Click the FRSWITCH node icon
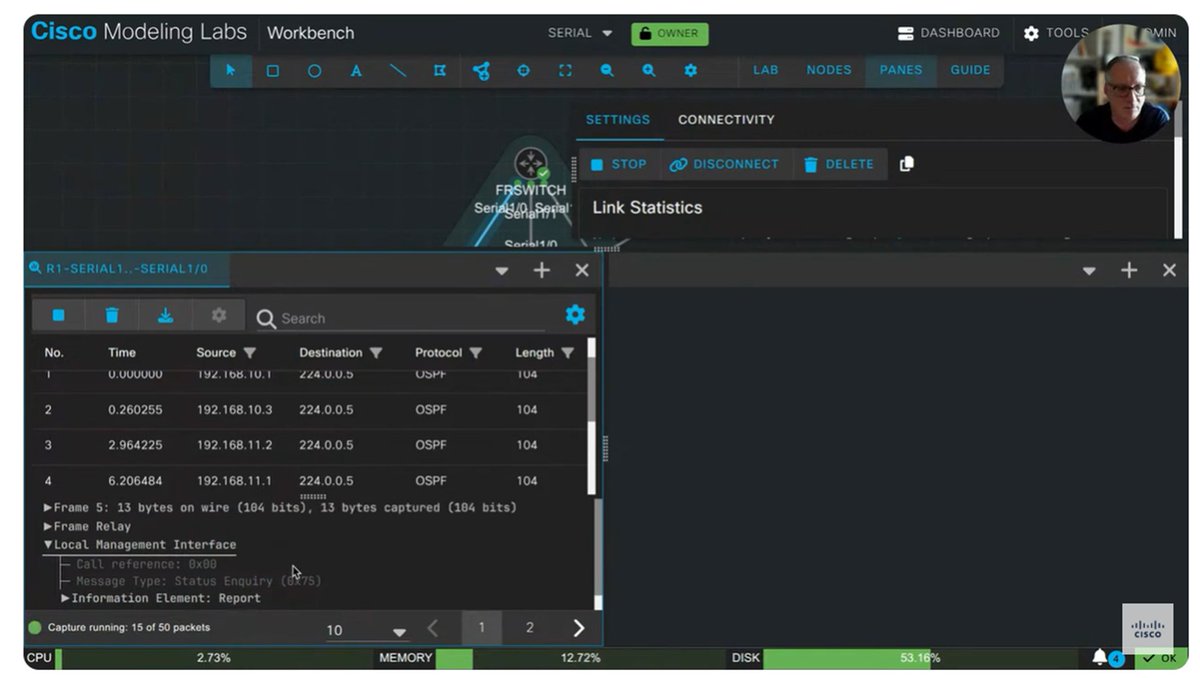1200x678 pixels. 530,164
